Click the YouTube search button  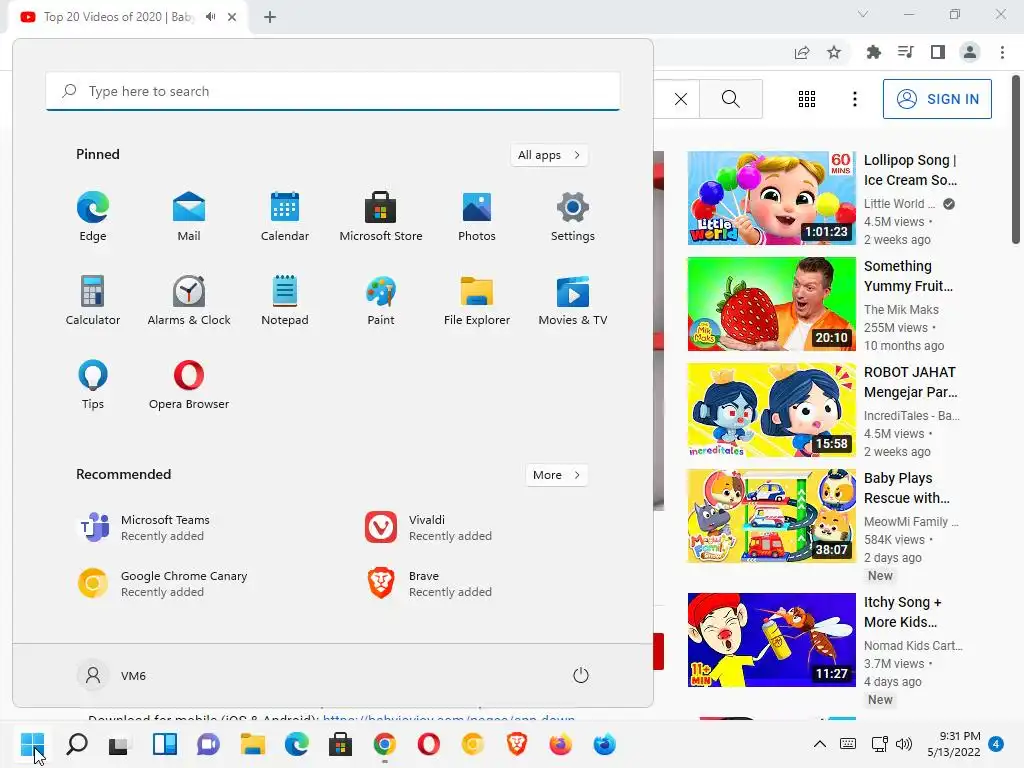point(731,99)
